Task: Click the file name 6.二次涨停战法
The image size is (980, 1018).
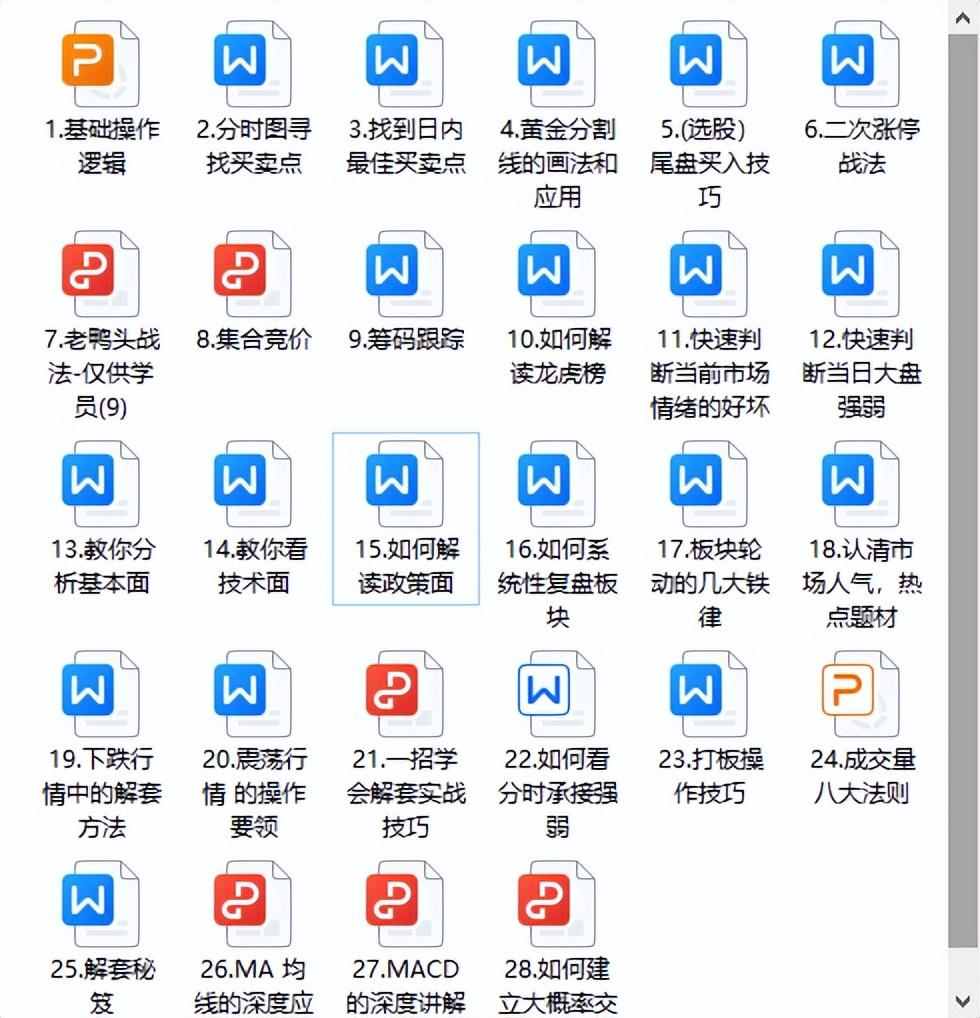Action: click(862, 146)
